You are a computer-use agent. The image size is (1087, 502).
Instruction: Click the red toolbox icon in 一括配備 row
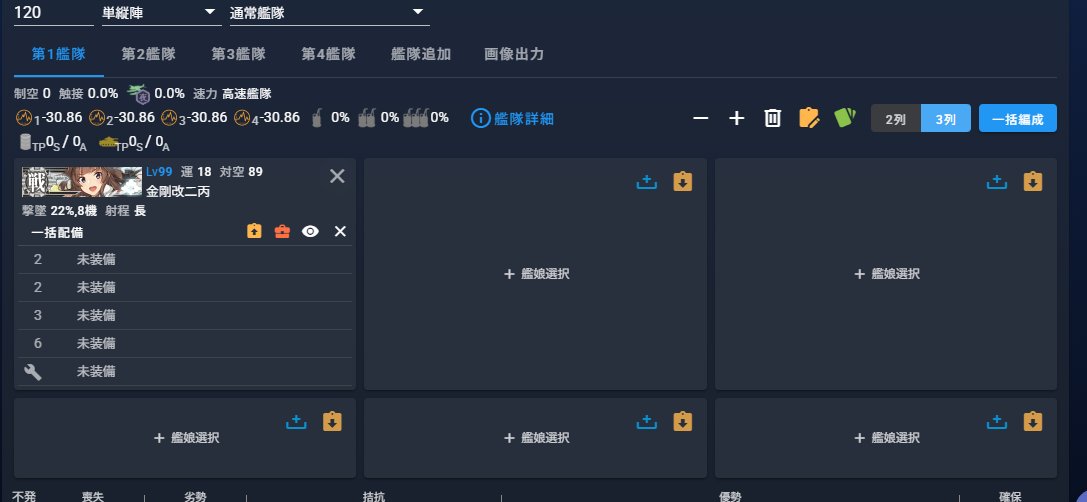[x=282, y=232]
